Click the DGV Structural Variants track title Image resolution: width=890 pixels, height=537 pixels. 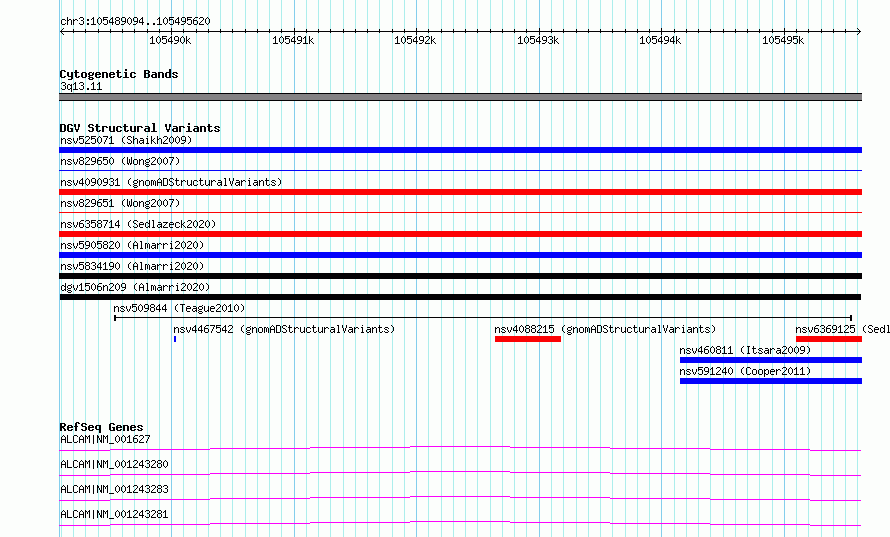(140, 128)
